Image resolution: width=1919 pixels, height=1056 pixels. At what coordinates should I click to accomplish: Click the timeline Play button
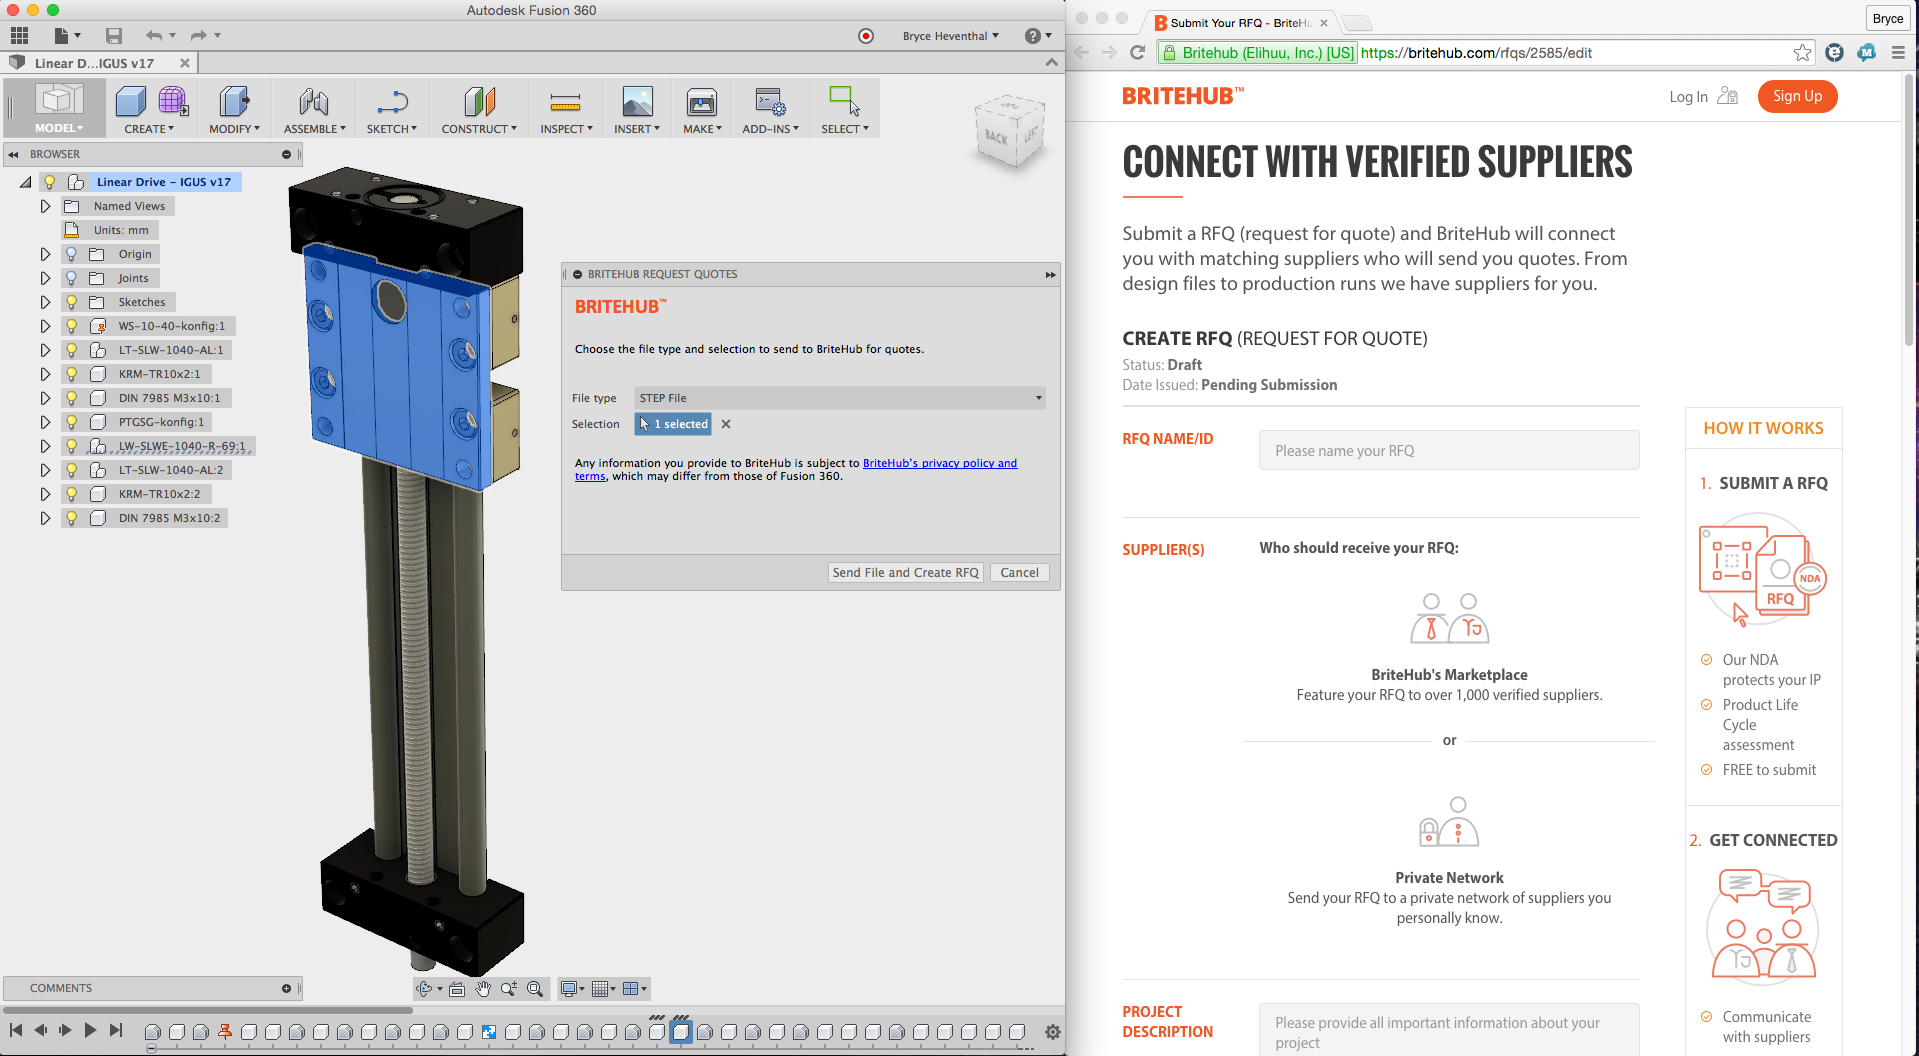tap(90, 1030)
